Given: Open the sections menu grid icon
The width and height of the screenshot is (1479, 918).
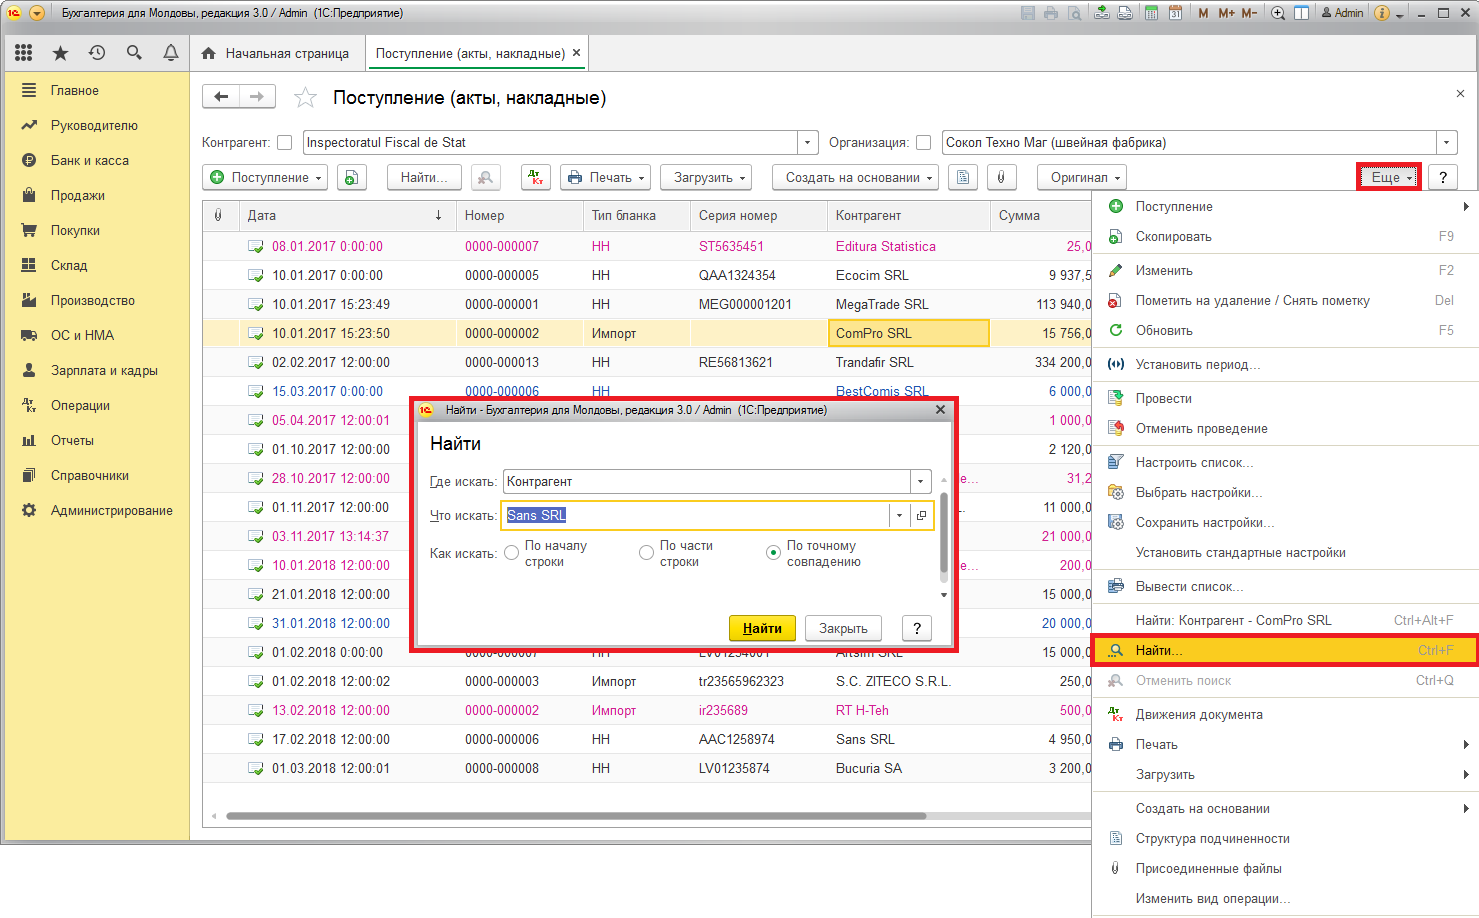Looking at the screenshot, I should (24, 53).
